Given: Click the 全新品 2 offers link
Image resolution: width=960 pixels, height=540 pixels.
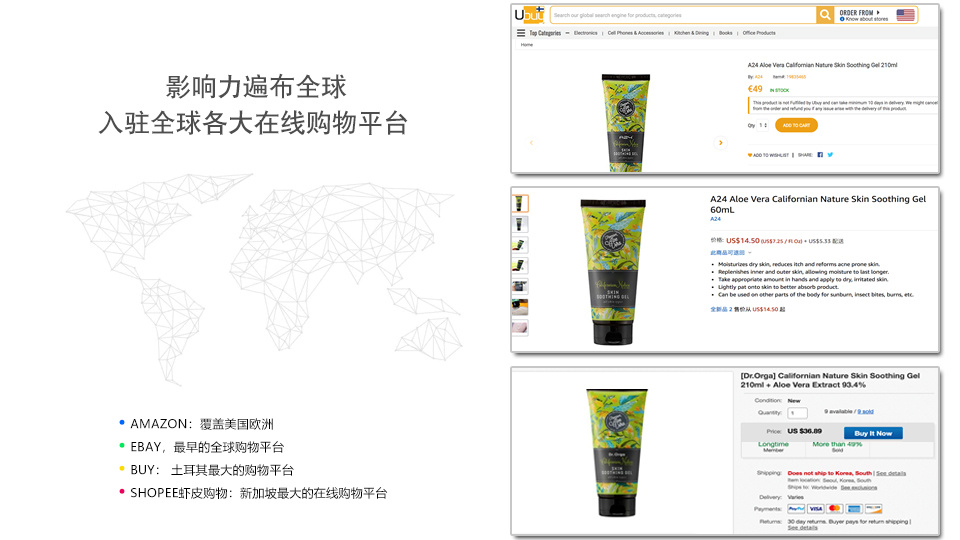Looking at the screenshot, I should click(721, 309).
